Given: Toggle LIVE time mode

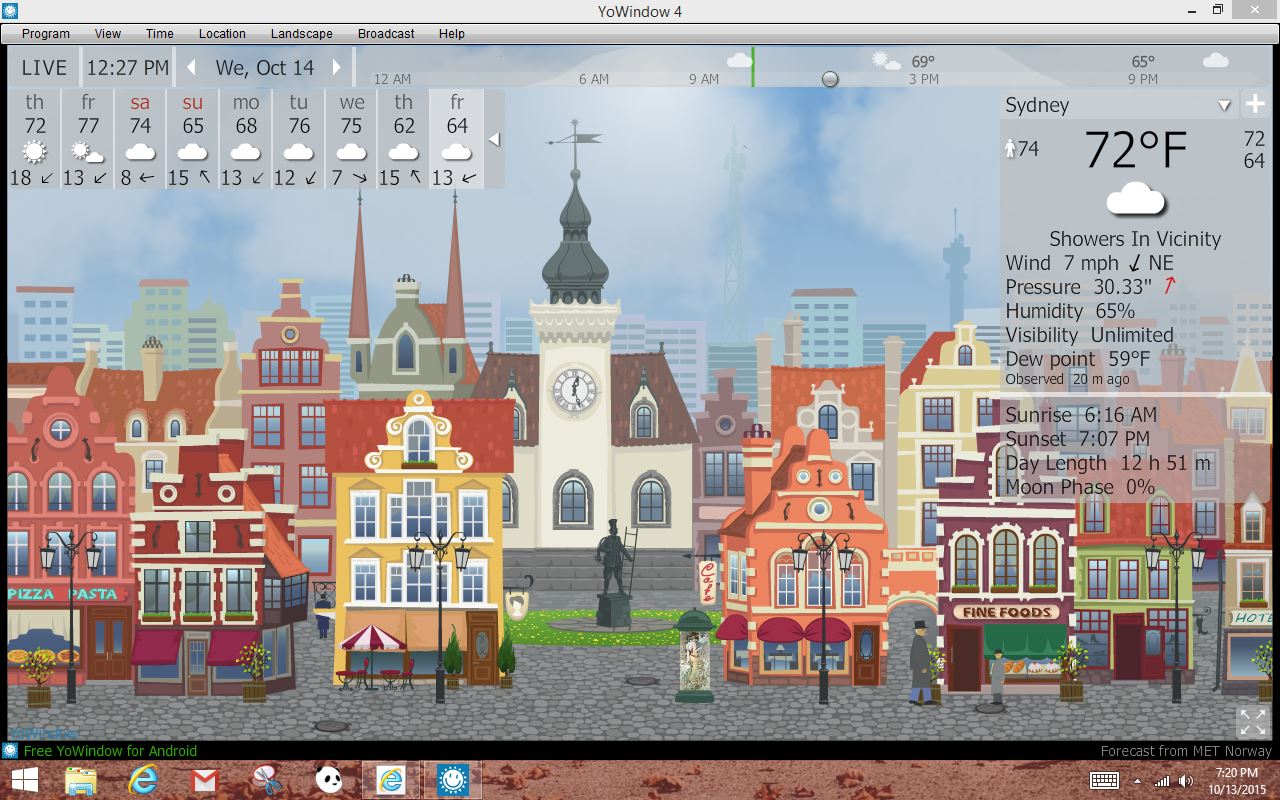Looking at the screenshot, I should coord(44,68).
